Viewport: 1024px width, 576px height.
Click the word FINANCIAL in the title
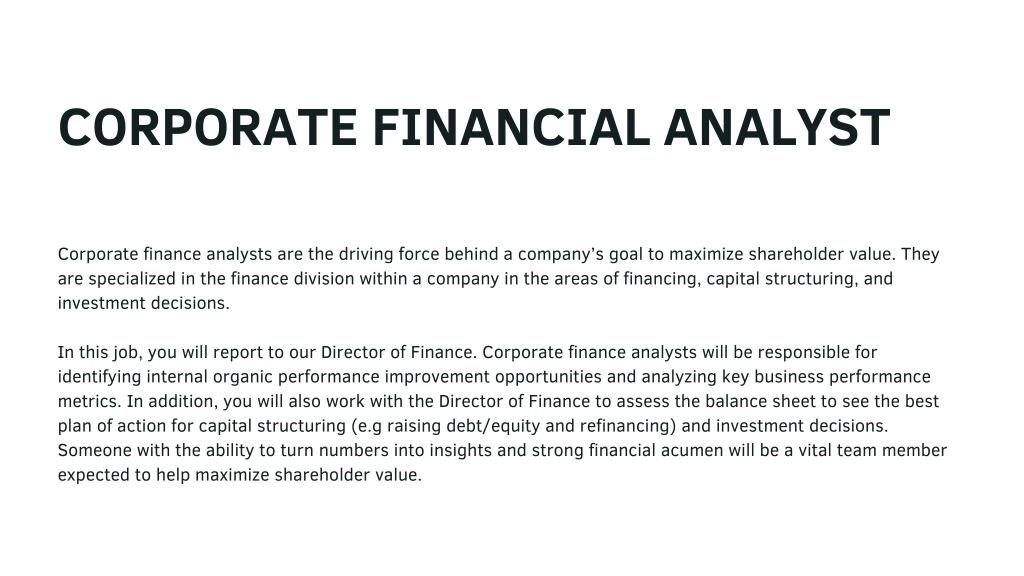[x=511, y=127]
